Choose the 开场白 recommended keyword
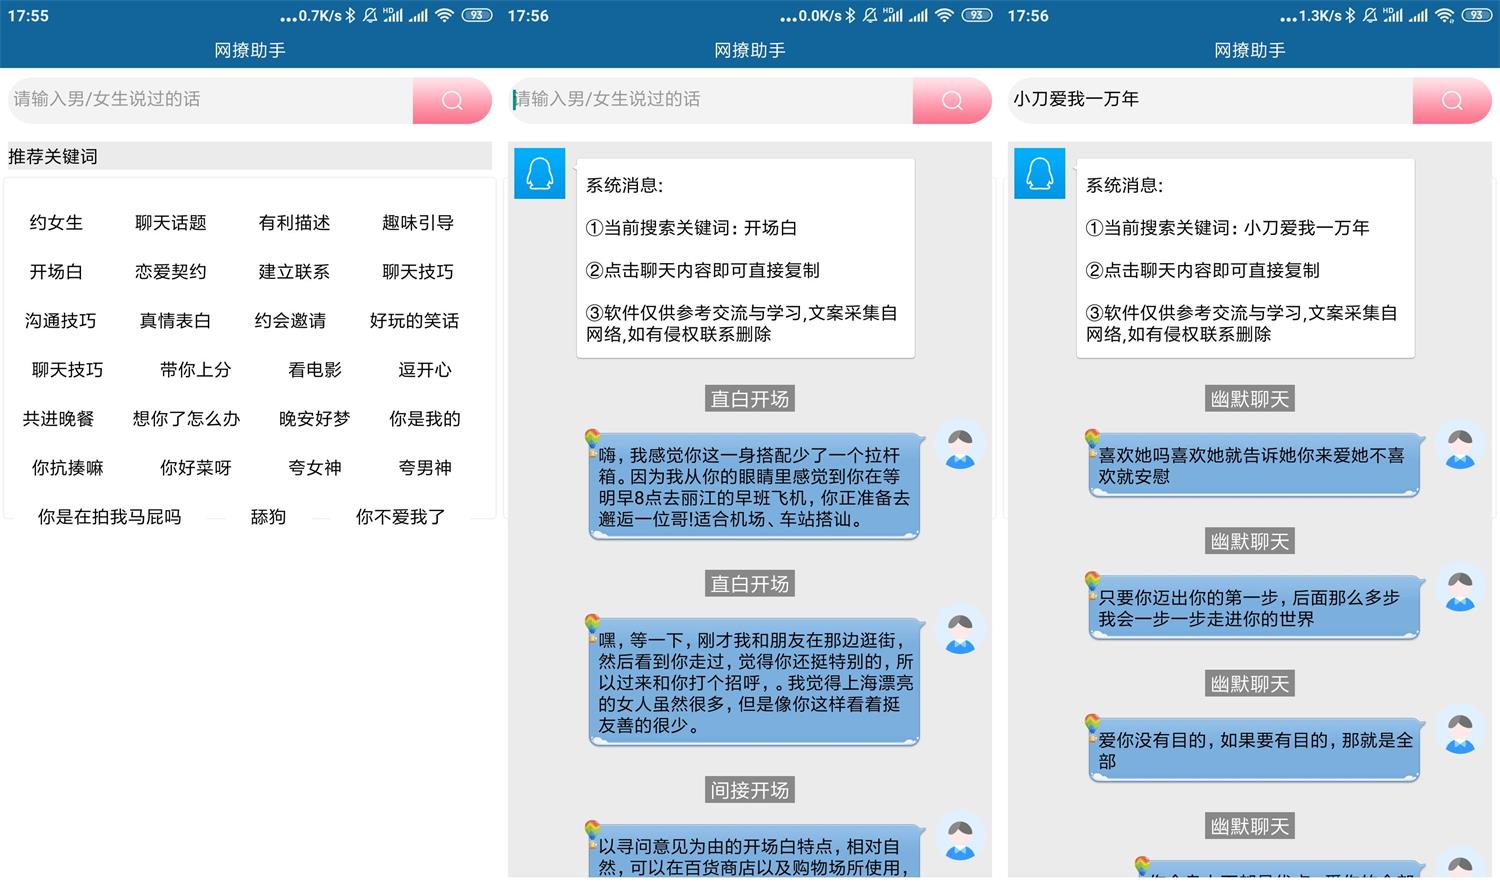 click(56, 272)
